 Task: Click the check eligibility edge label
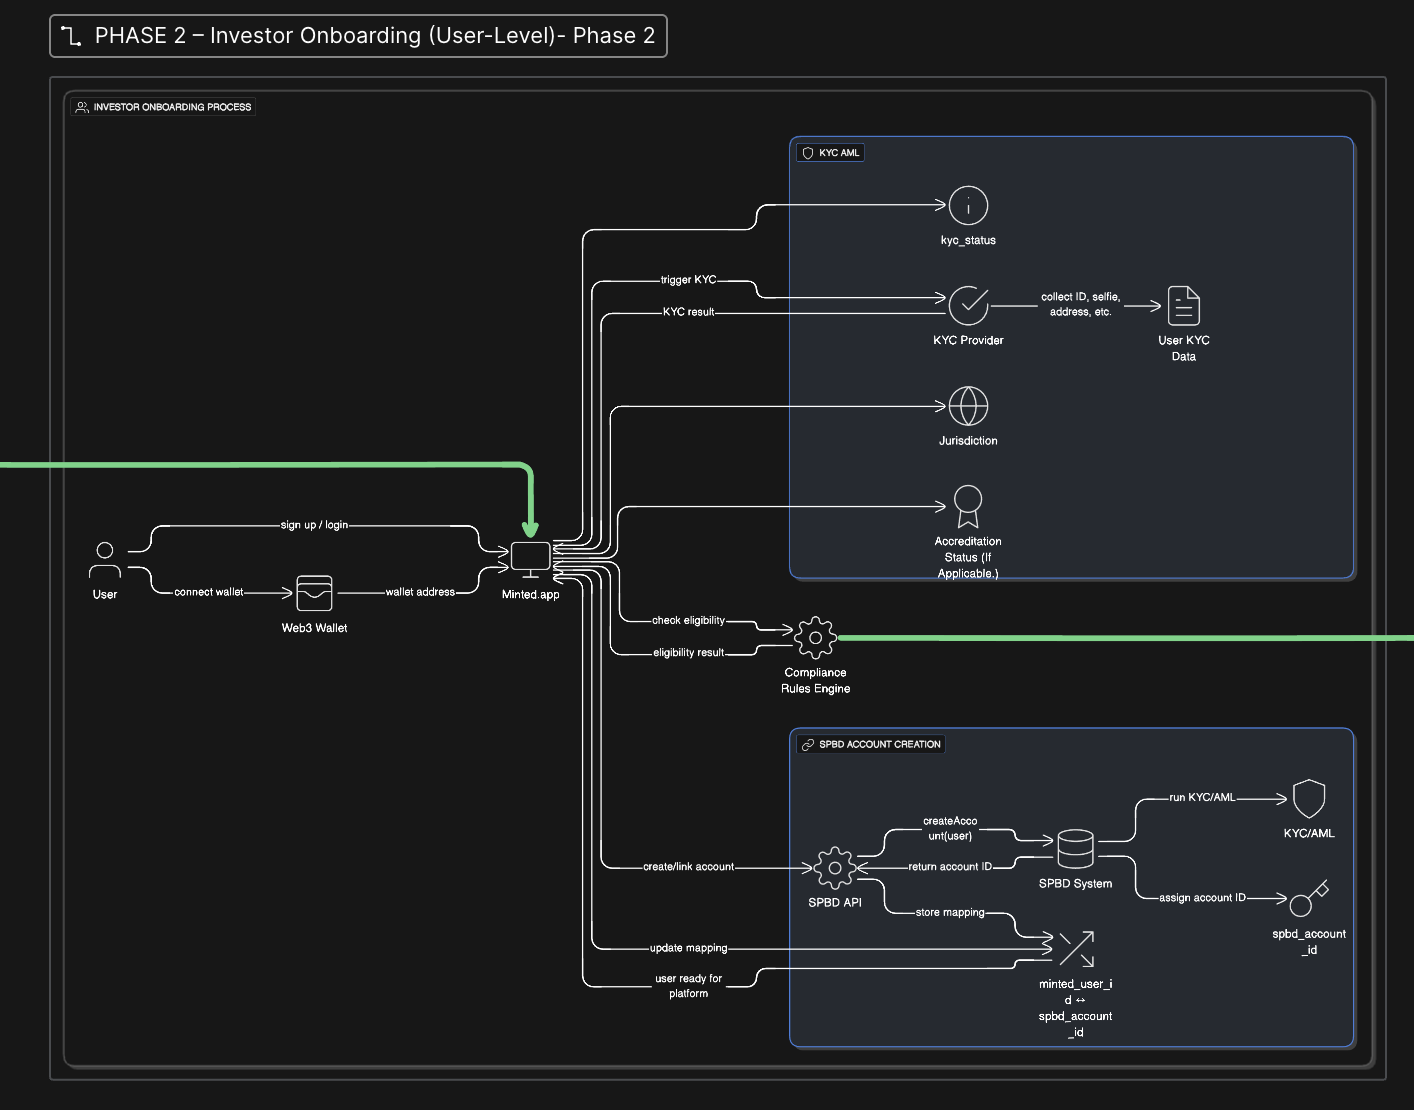pyautogui.click(x=688, y=621)
